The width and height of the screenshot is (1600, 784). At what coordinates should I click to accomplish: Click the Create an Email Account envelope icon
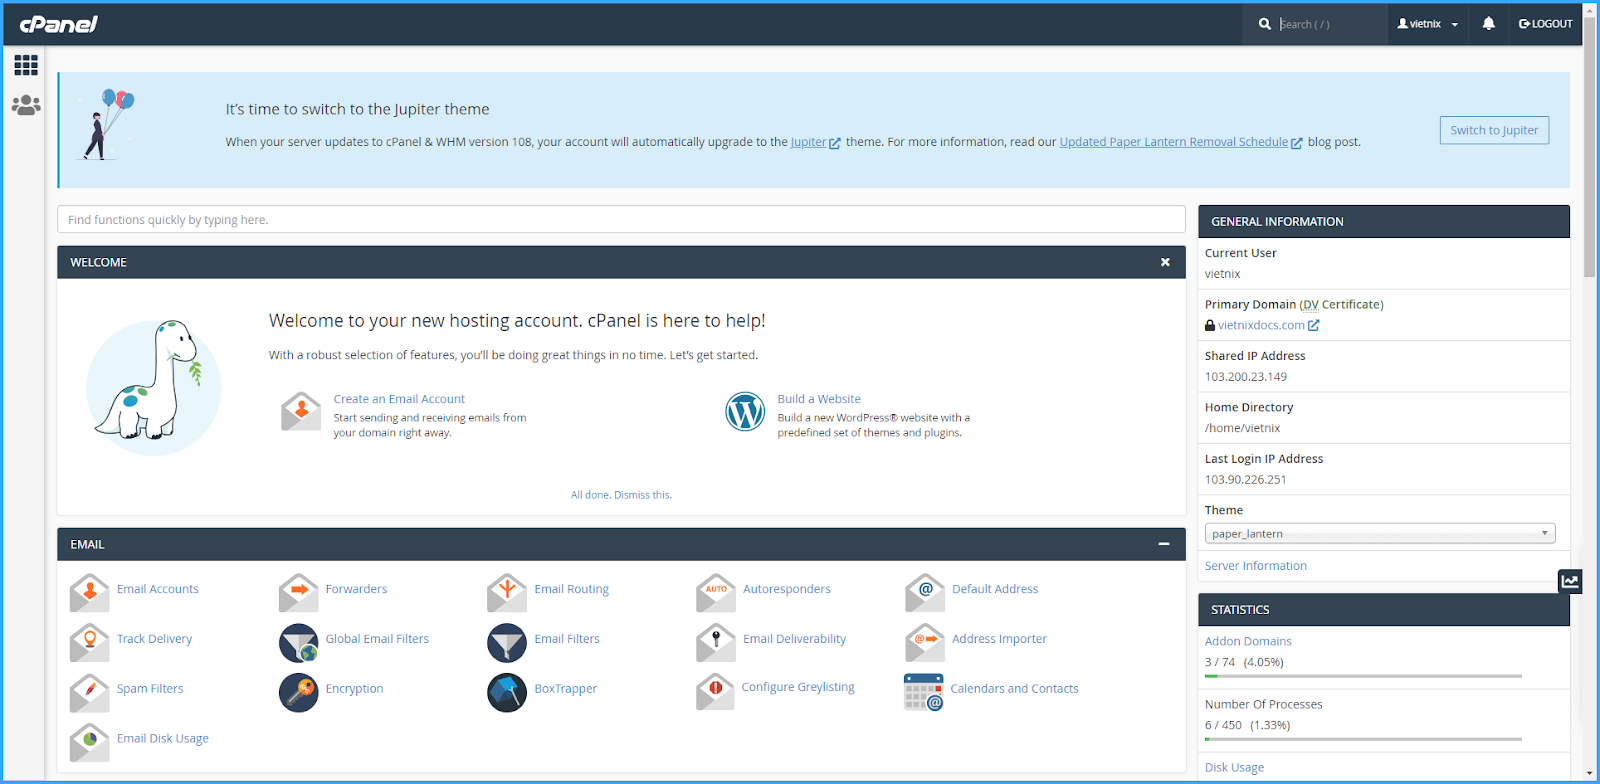pos(301,411)
